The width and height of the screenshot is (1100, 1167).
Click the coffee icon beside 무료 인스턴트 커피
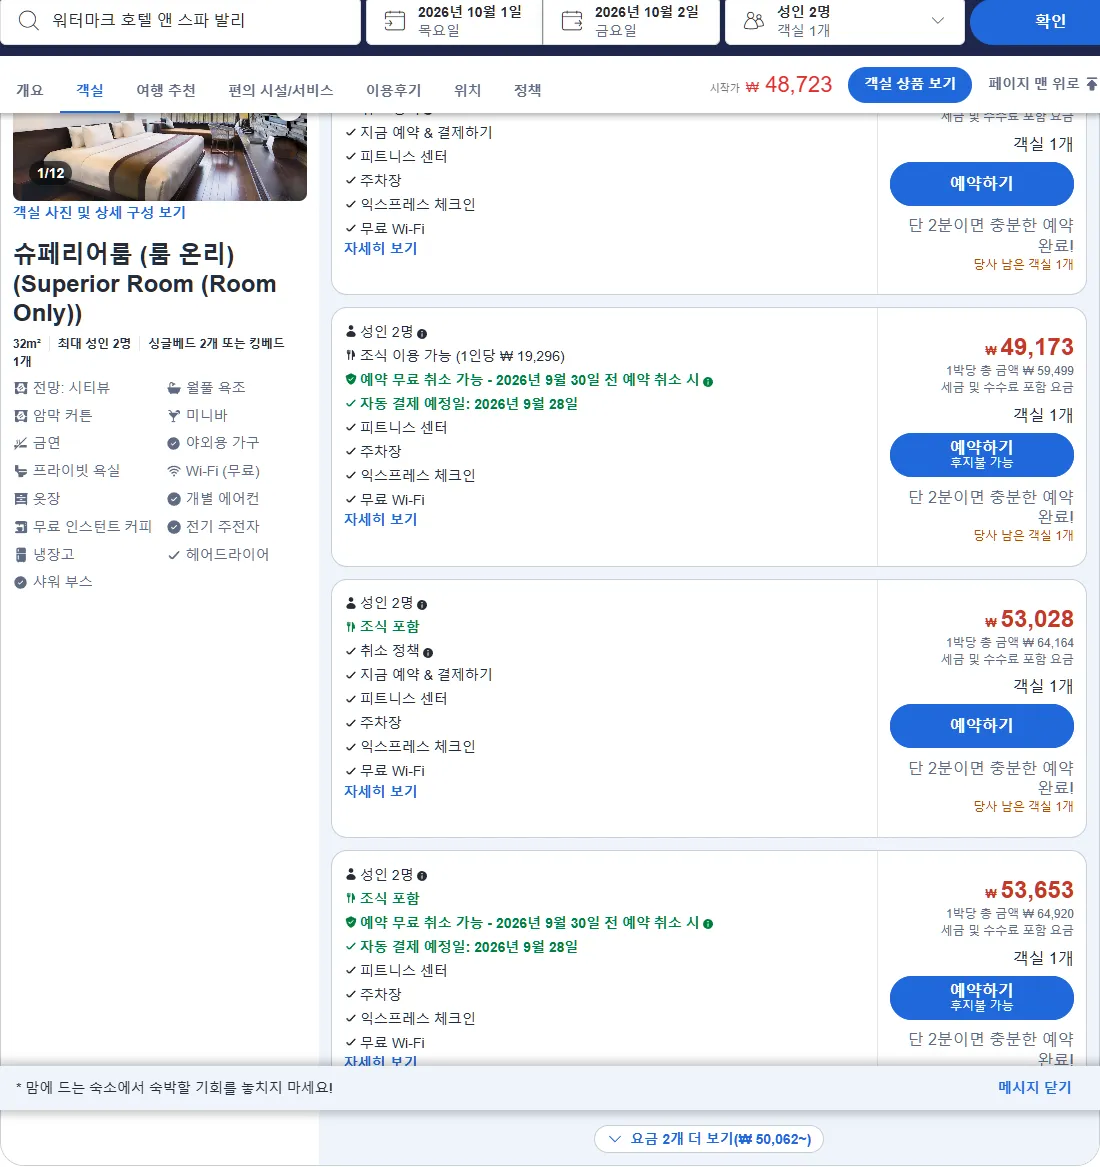[x=21, y=527]
